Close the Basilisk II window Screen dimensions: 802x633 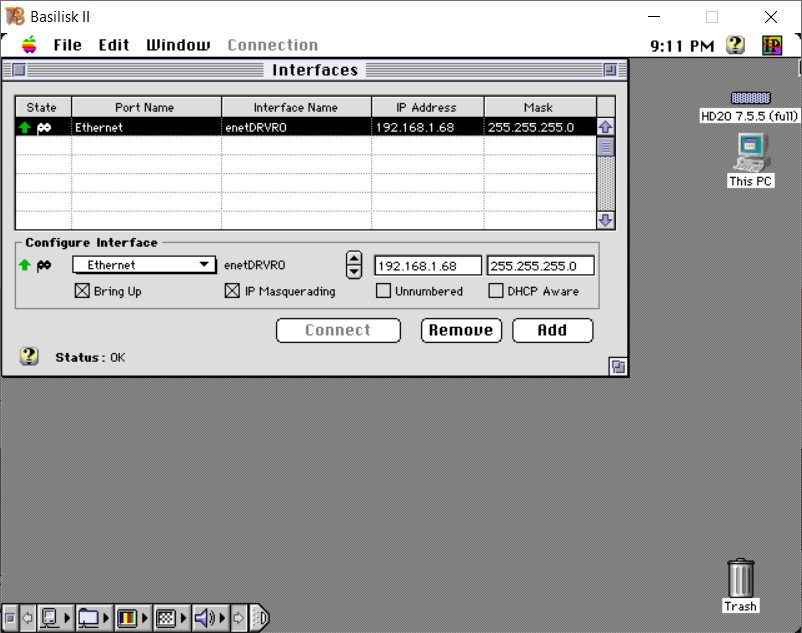tap(771, 17)
